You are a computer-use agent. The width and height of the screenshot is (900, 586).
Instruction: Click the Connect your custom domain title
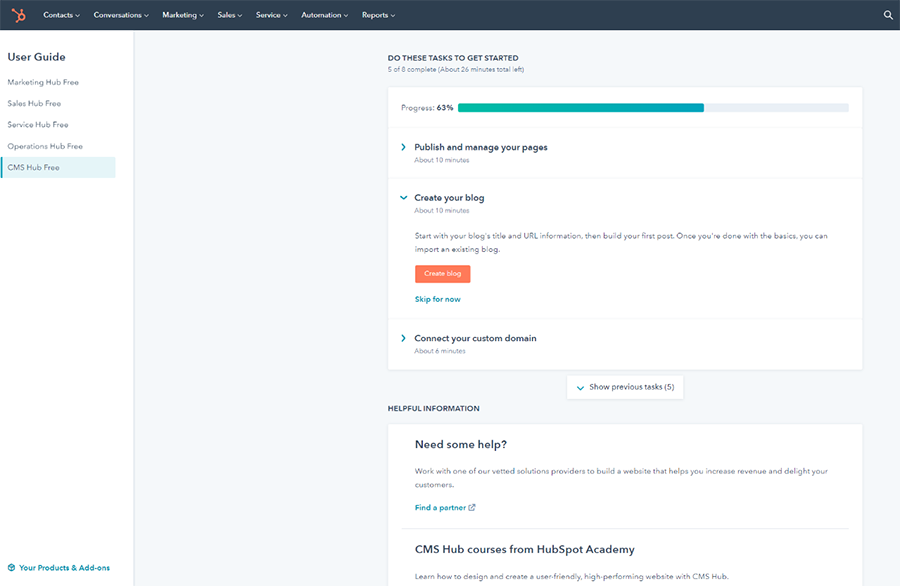(x=475, y=338)
